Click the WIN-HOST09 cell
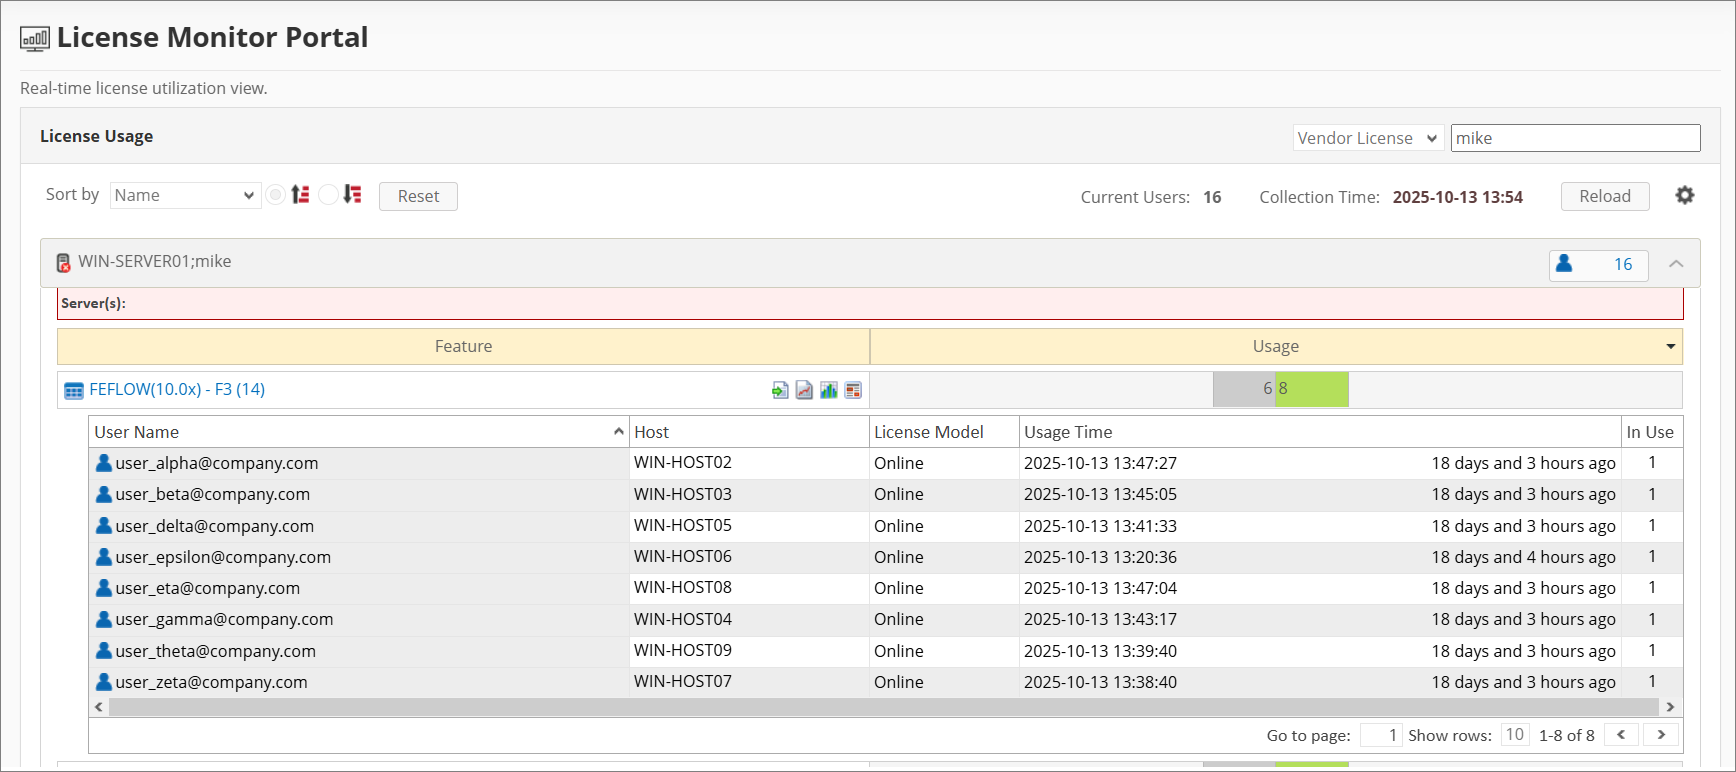This screenshot has width=1736, height=772. [749, 651]
